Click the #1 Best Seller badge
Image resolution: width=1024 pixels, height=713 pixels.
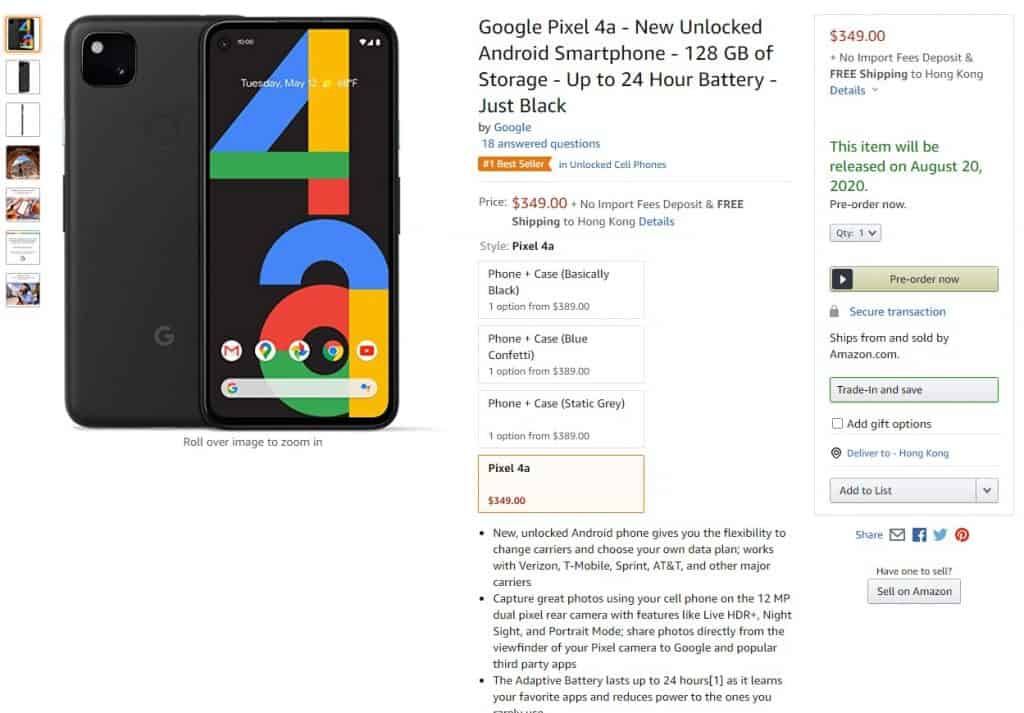513,164
